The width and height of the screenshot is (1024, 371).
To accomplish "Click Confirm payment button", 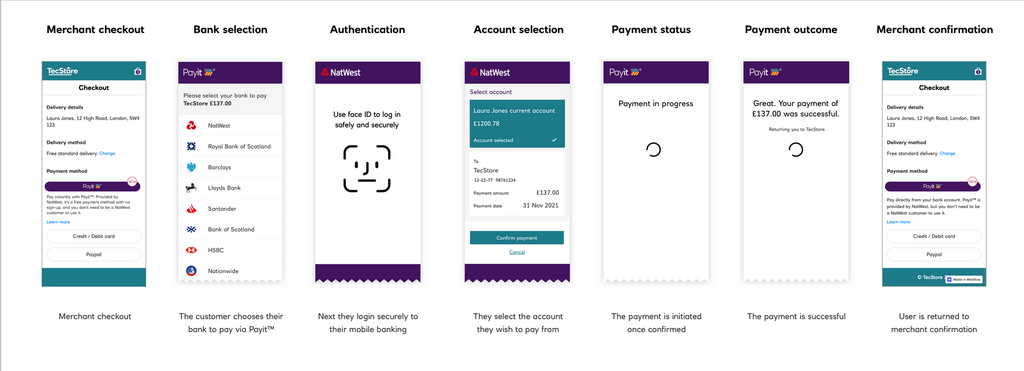I will pos(517,238).
